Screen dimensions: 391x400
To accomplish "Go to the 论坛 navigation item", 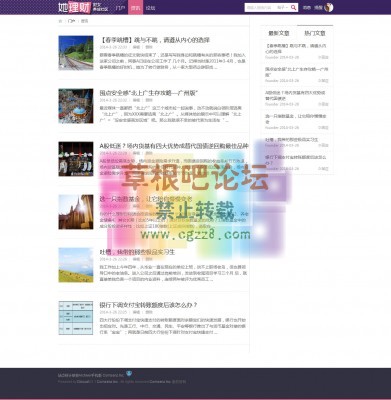I will coord(150,8).
